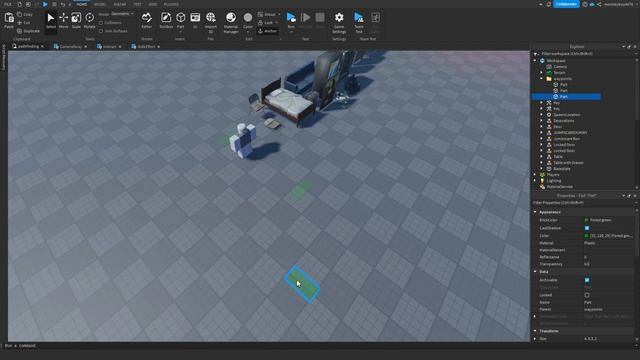Collapse the waypoints folder node
Viewport: 640px width, 360px height.
(542, 78)
